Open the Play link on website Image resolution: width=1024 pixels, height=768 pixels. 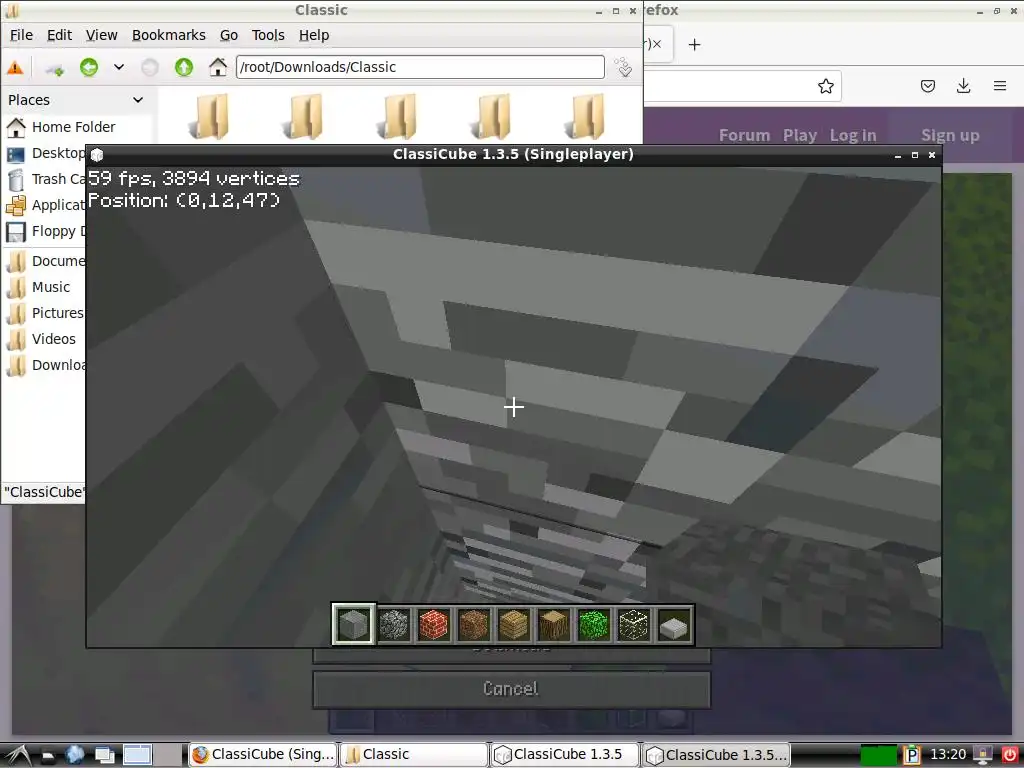coord(800,135)
